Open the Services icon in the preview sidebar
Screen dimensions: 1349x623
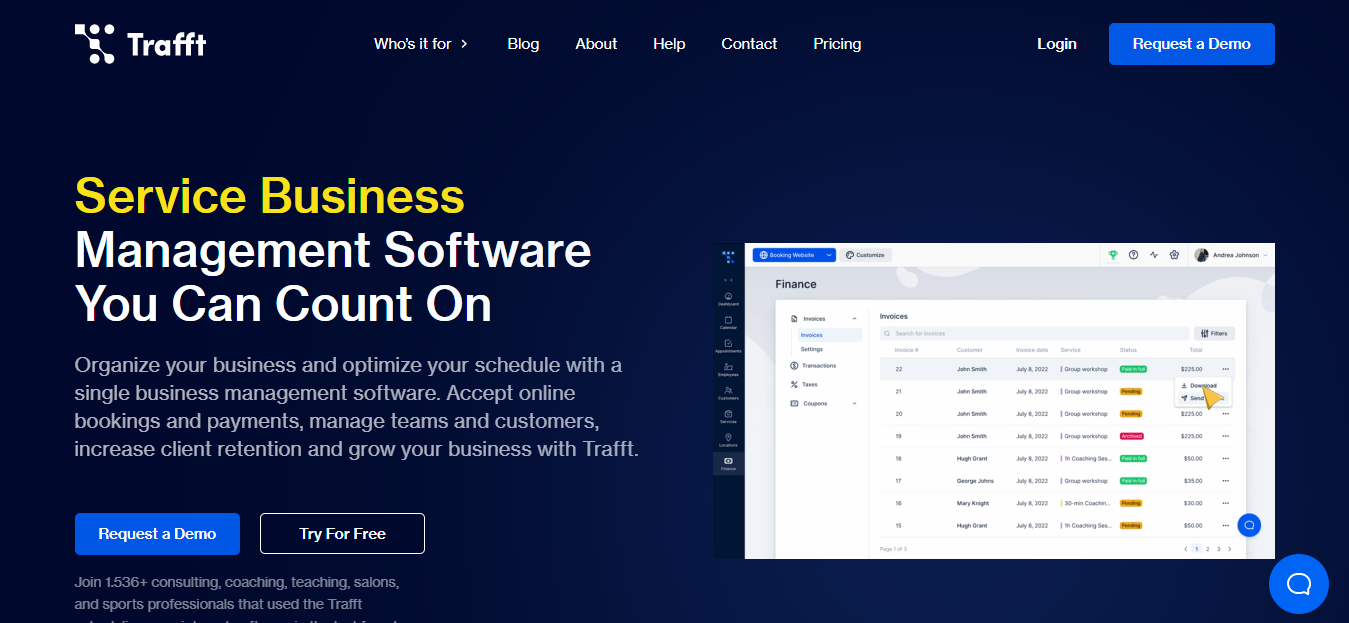728,416
